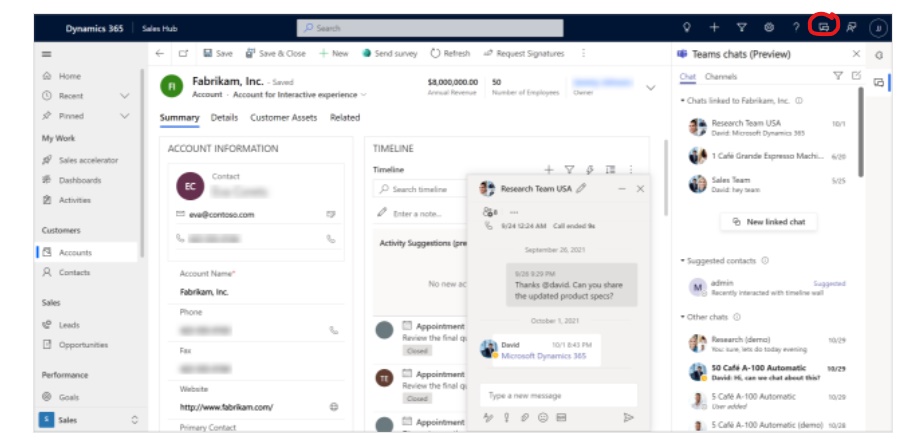924x448 pixels.
Task: Click Send survey command
Action: (x=390, y=53)
